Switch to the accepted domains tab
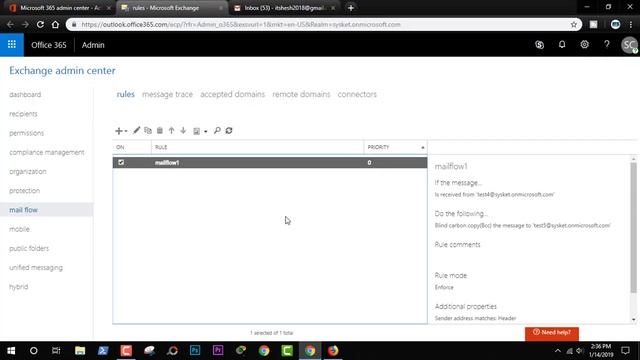This screenshot has height=360, width=640. (x=232, y=94)
